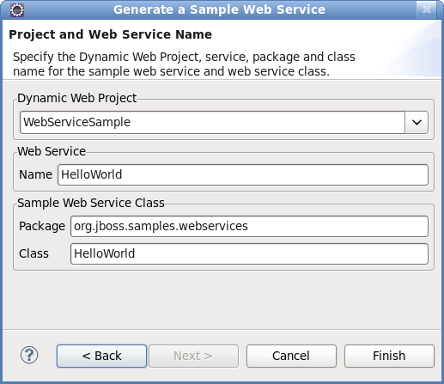Click the Name label in Web Service group
The image size is (444, 384).
pyautogui.click(x=36, y=175)
